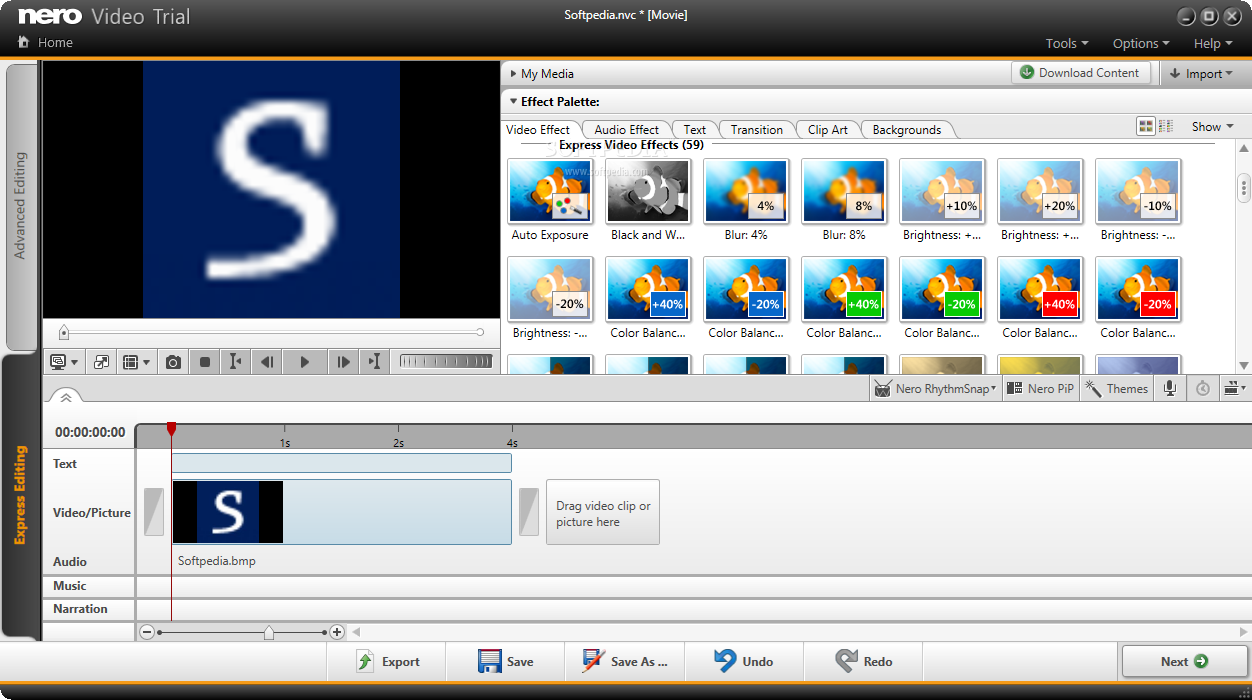The width and height of the screenshot is (1252, 700).
Task: Click the Export button
Action: click(387, 661)
